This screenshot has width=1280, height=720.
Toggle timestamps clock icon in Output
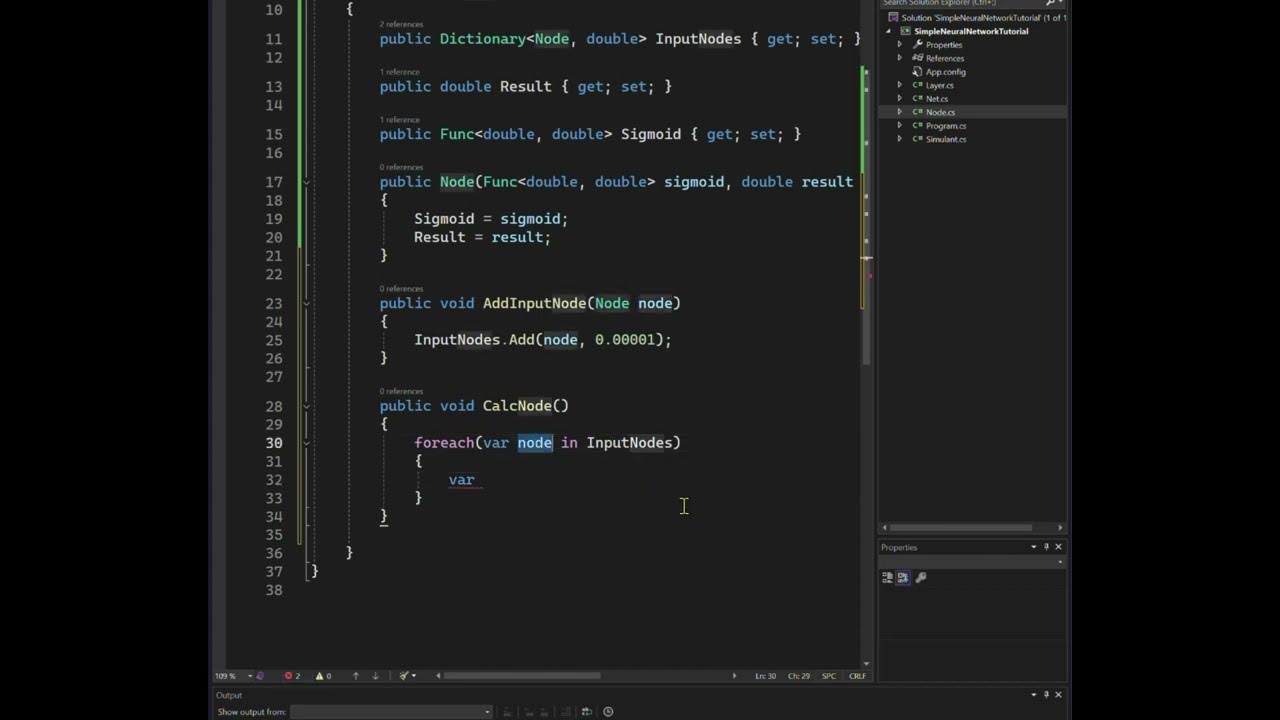click(x=608, y=712)
